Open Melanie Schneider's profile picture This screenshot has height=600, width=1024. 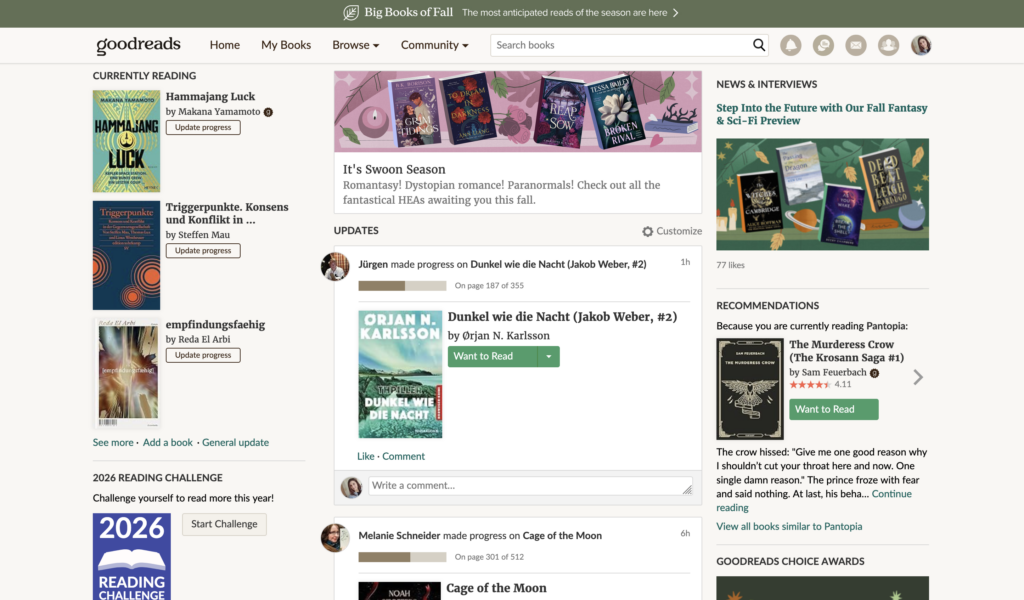tap(335, 537)
